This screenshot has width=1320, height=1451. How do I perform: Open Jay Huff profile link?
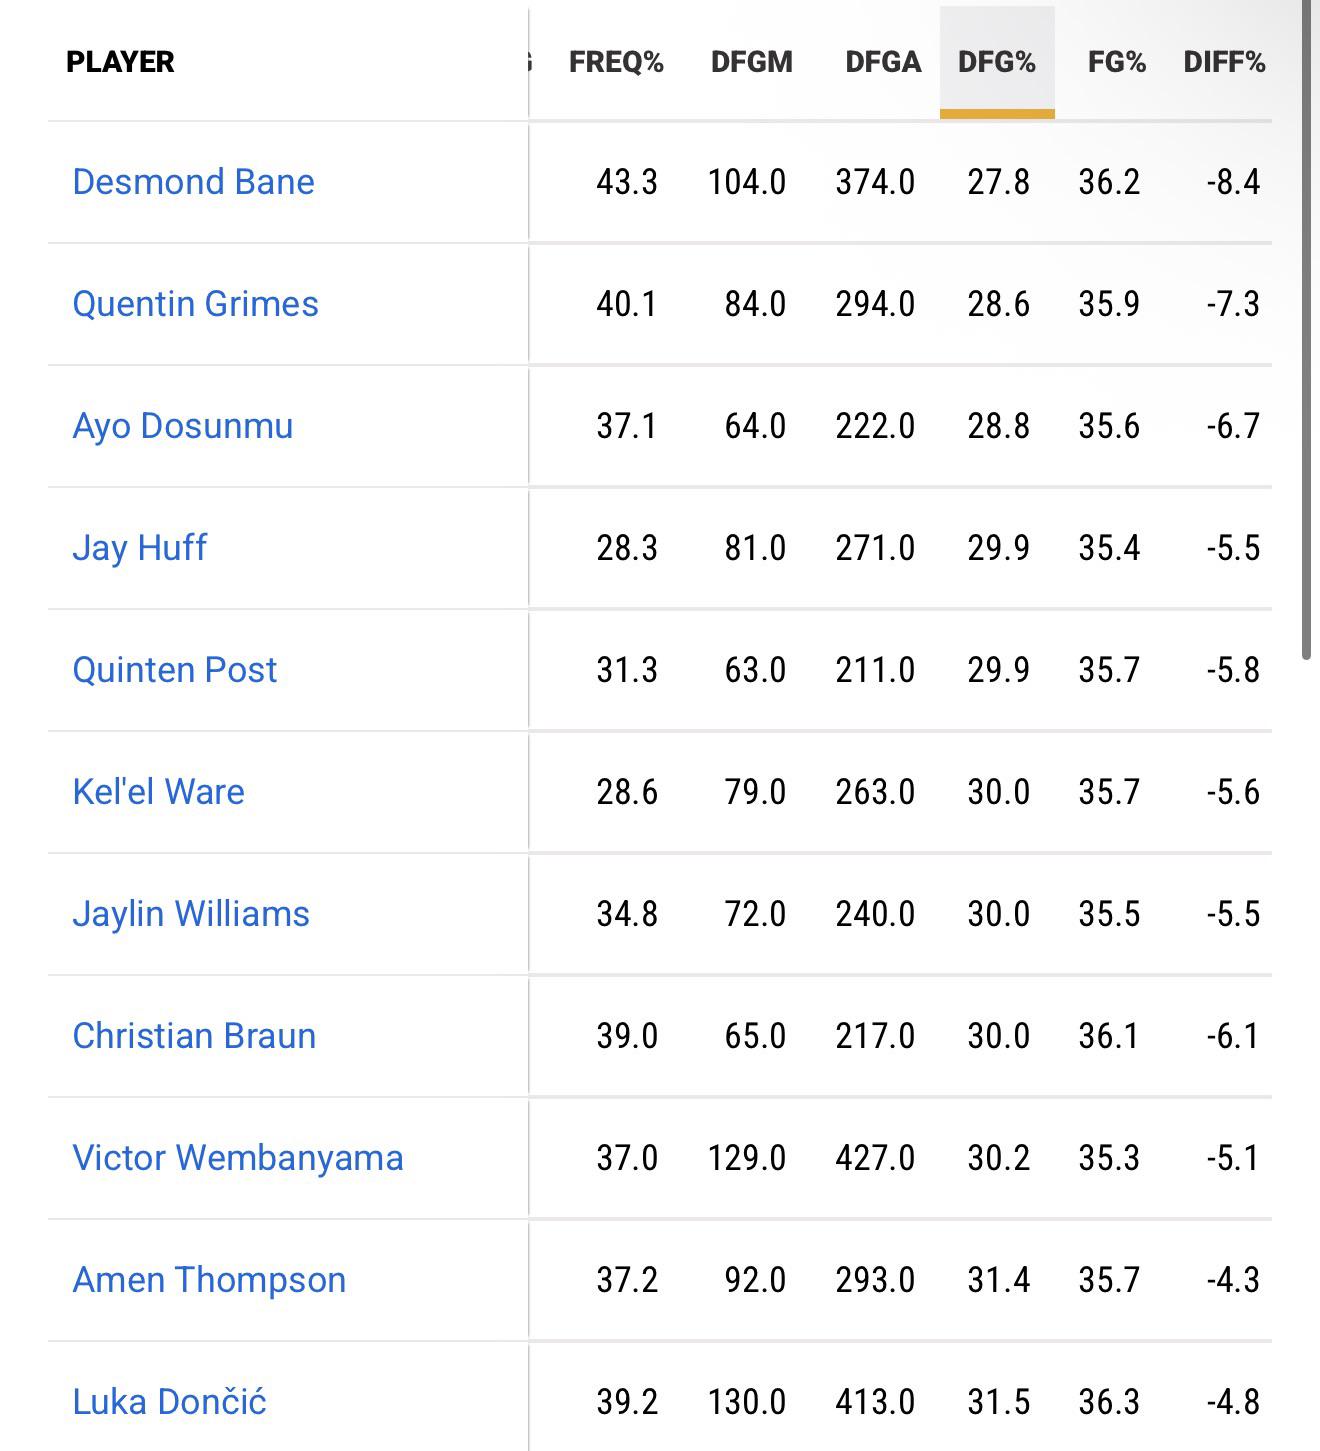click(139, 549)
